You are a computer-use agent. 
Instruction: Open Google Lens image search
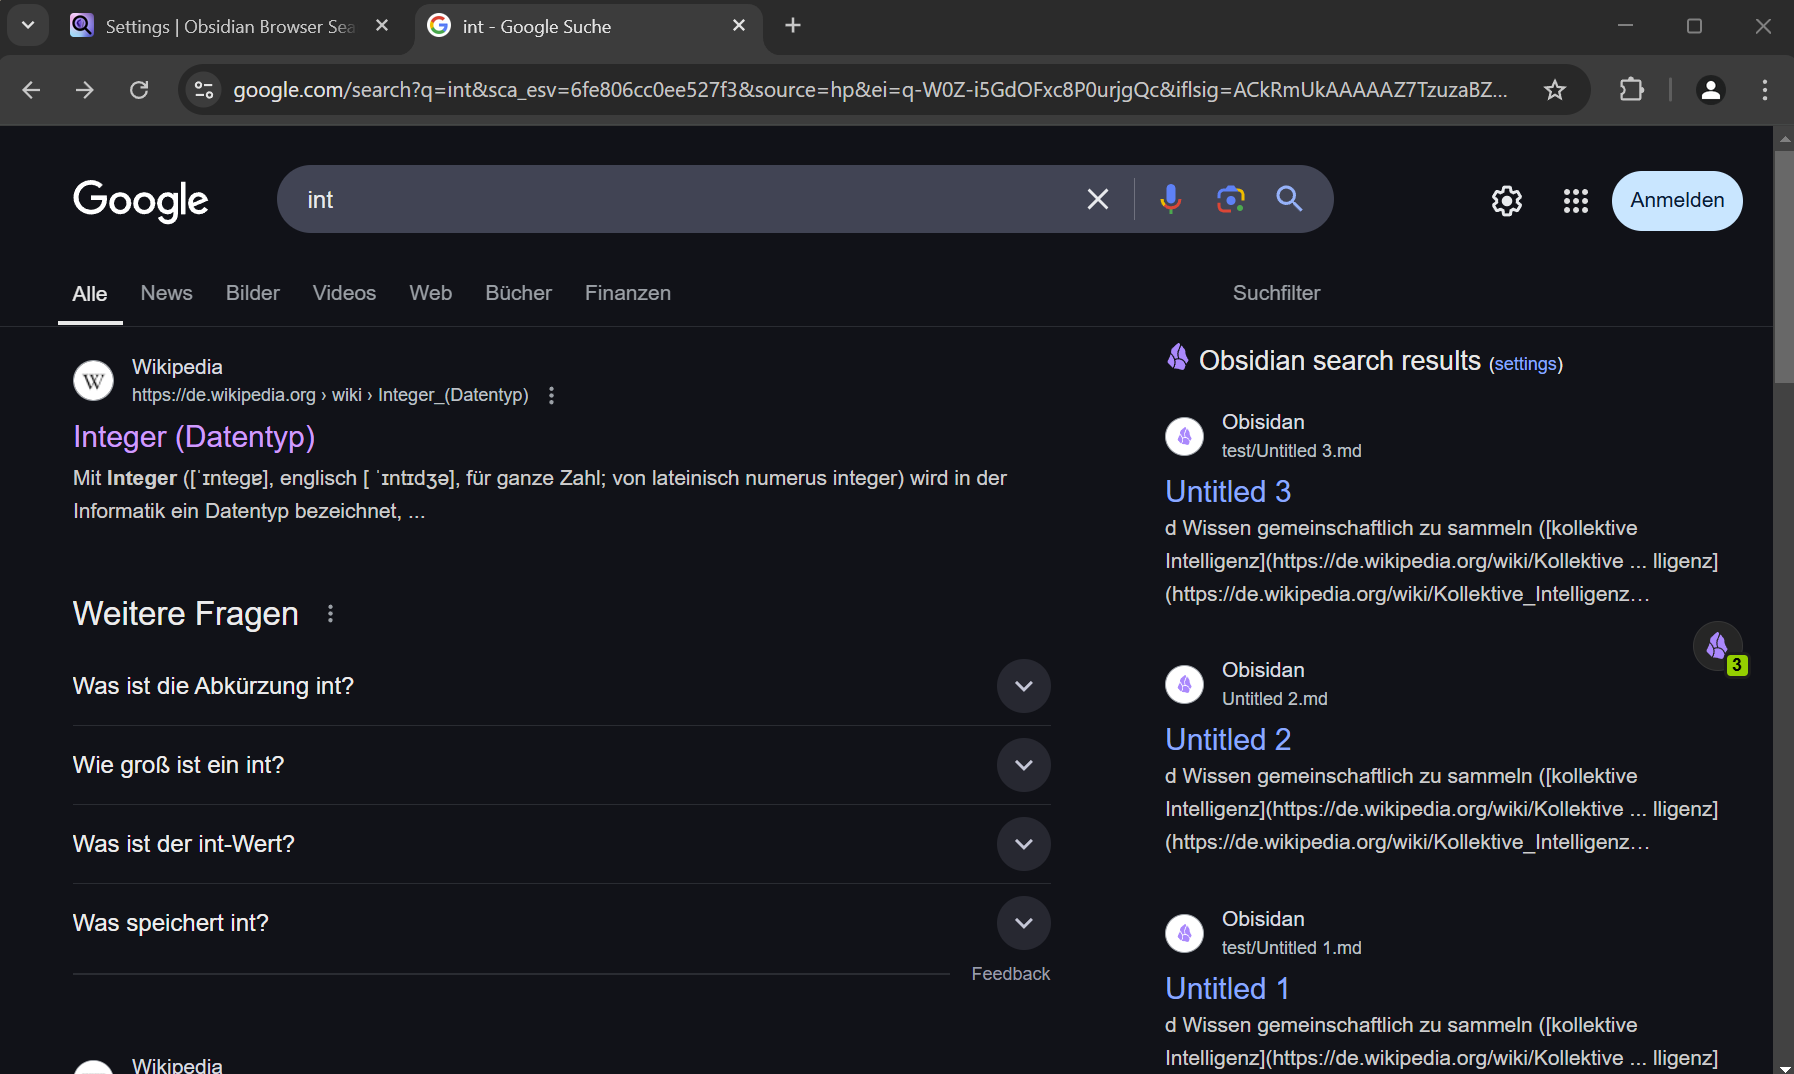(x=1230, y=199)
